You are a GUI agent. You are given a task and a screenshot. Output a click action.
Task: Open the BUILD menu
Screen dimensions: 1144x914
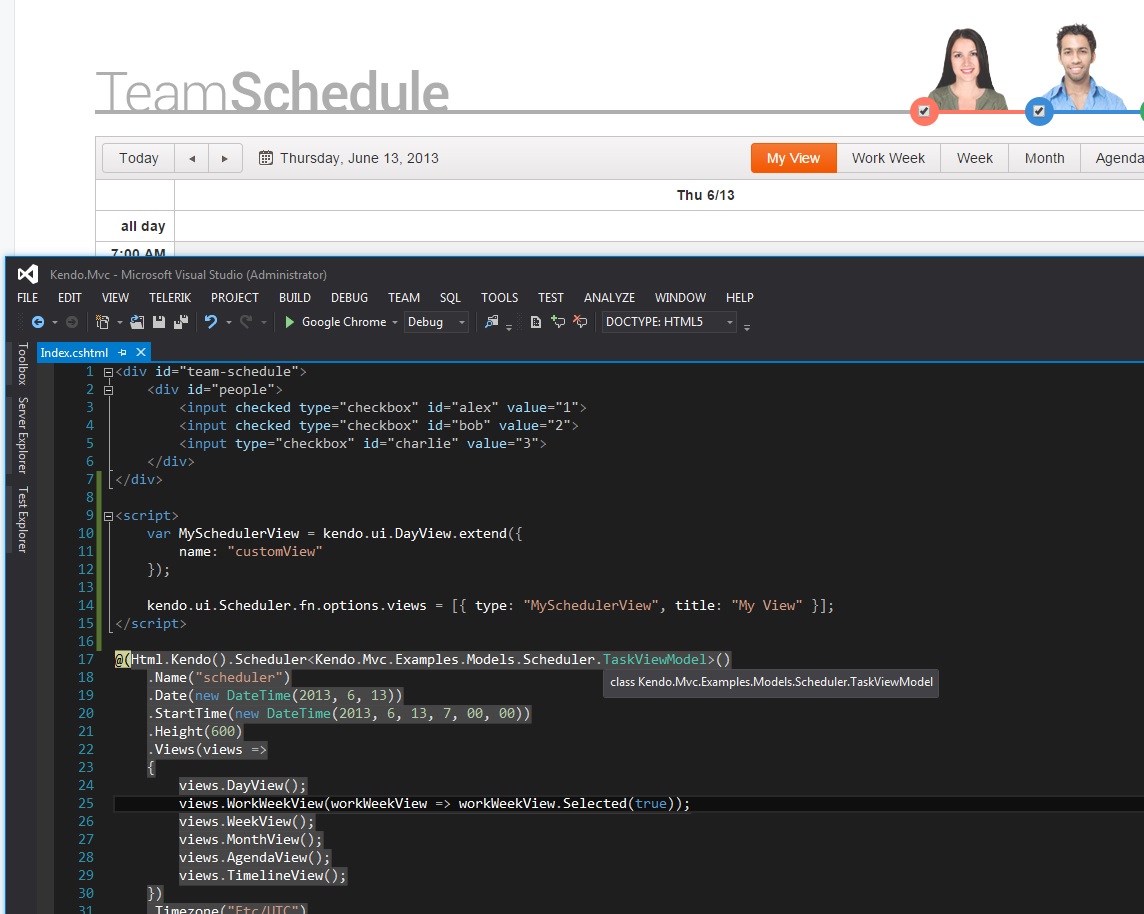click(x=295, y=298)
